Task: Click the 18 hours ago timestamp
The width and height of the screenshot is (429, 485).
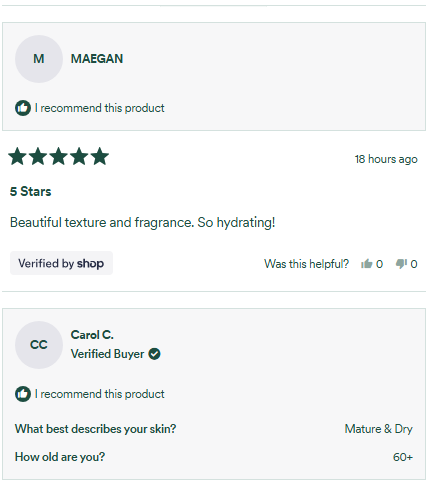Action: coord(386,159)
